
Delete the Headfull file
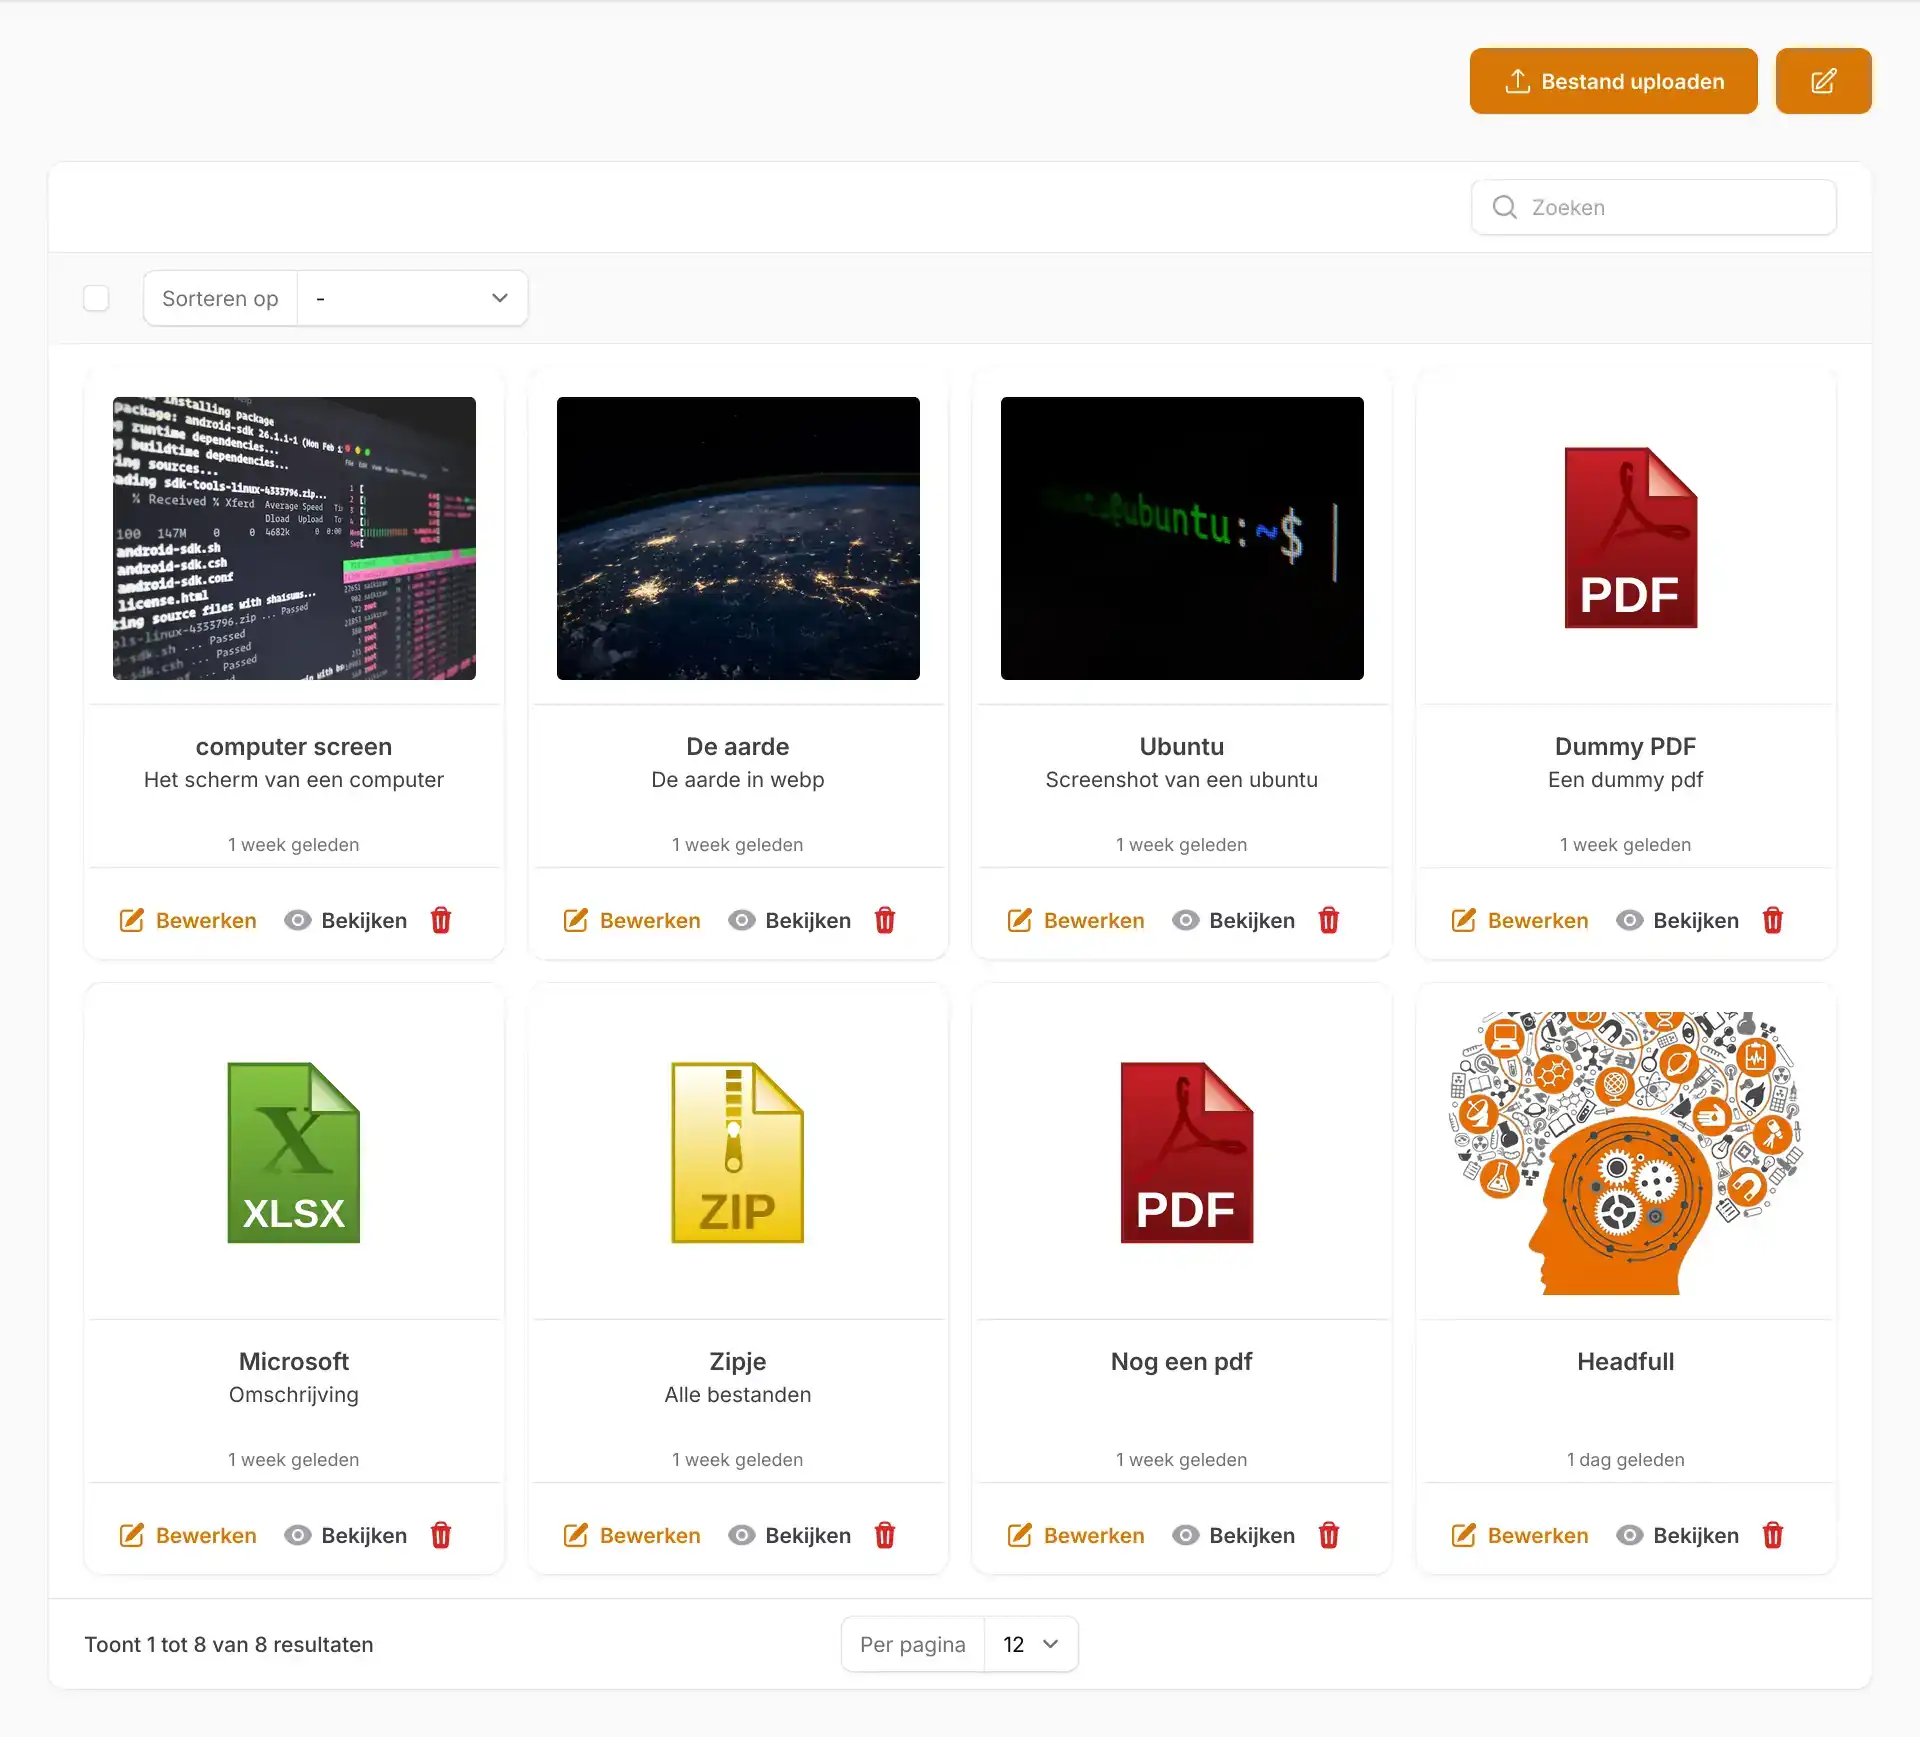pyautogui.click(x=1773, y=1535)
